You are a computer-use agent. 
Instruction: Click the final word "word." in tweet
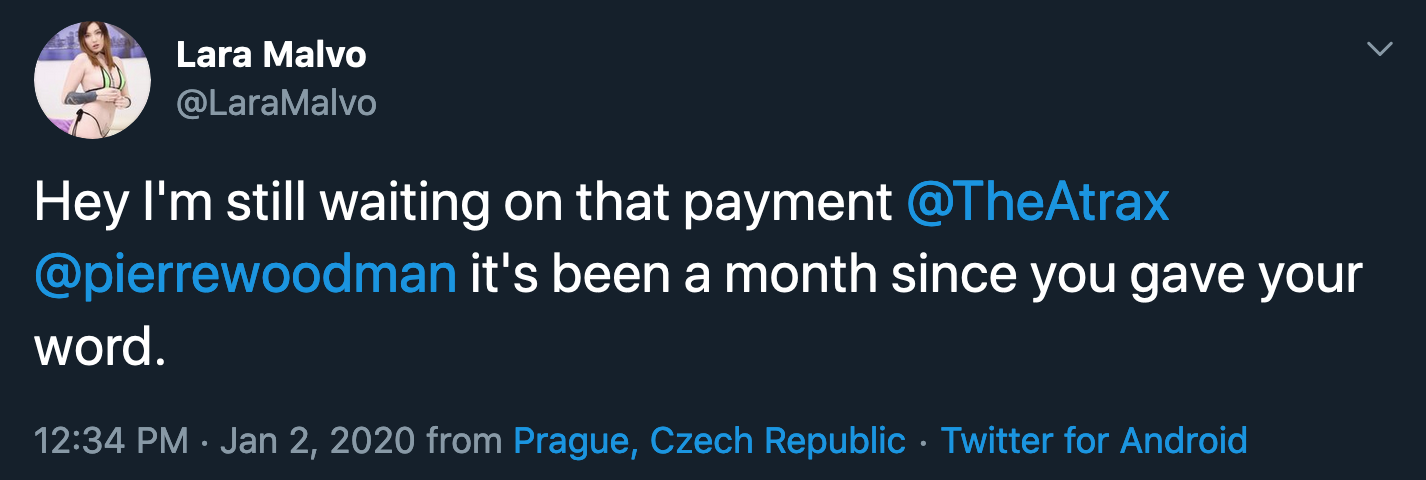[98, 345]
